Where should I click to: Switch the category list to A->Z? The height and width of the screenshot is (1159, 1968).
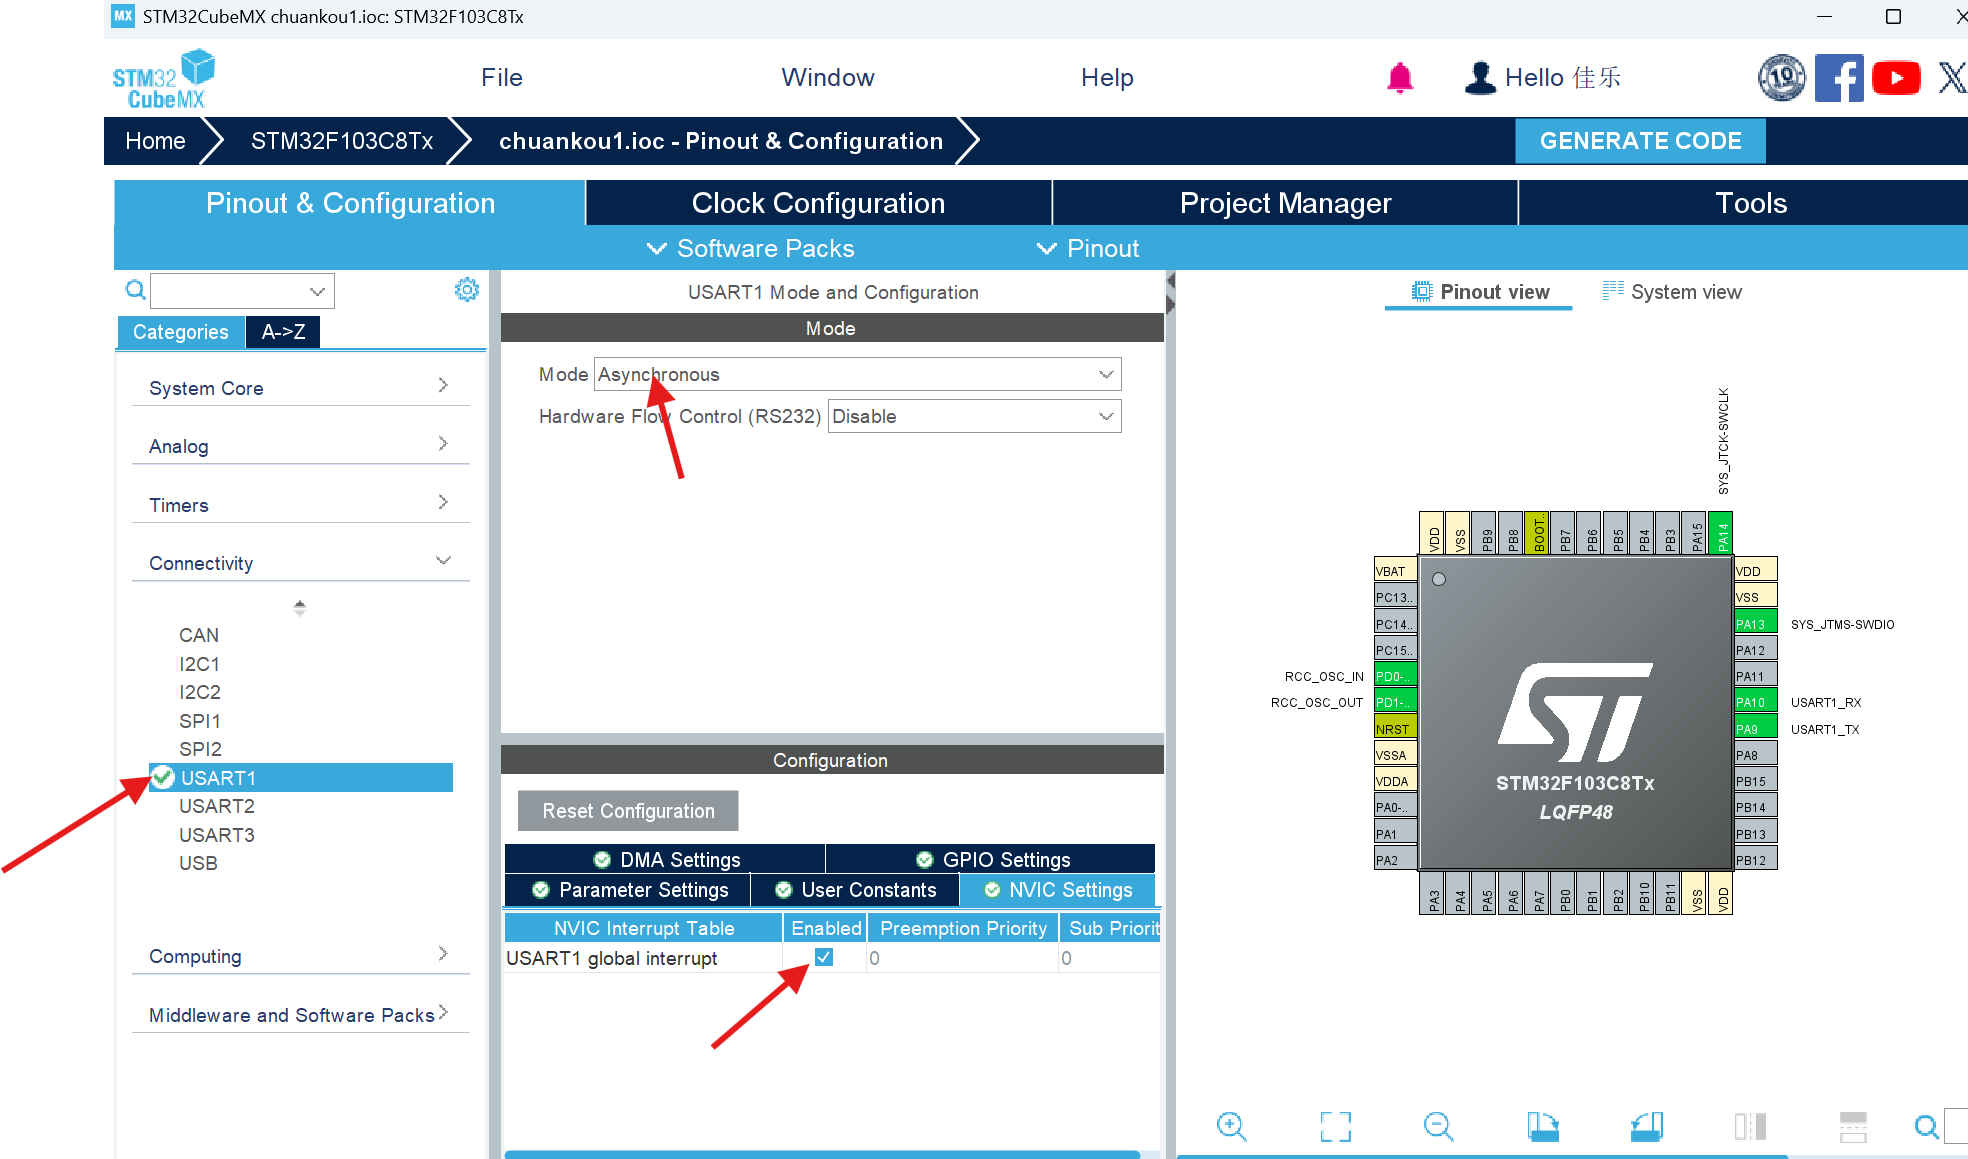tap(283, 331)
